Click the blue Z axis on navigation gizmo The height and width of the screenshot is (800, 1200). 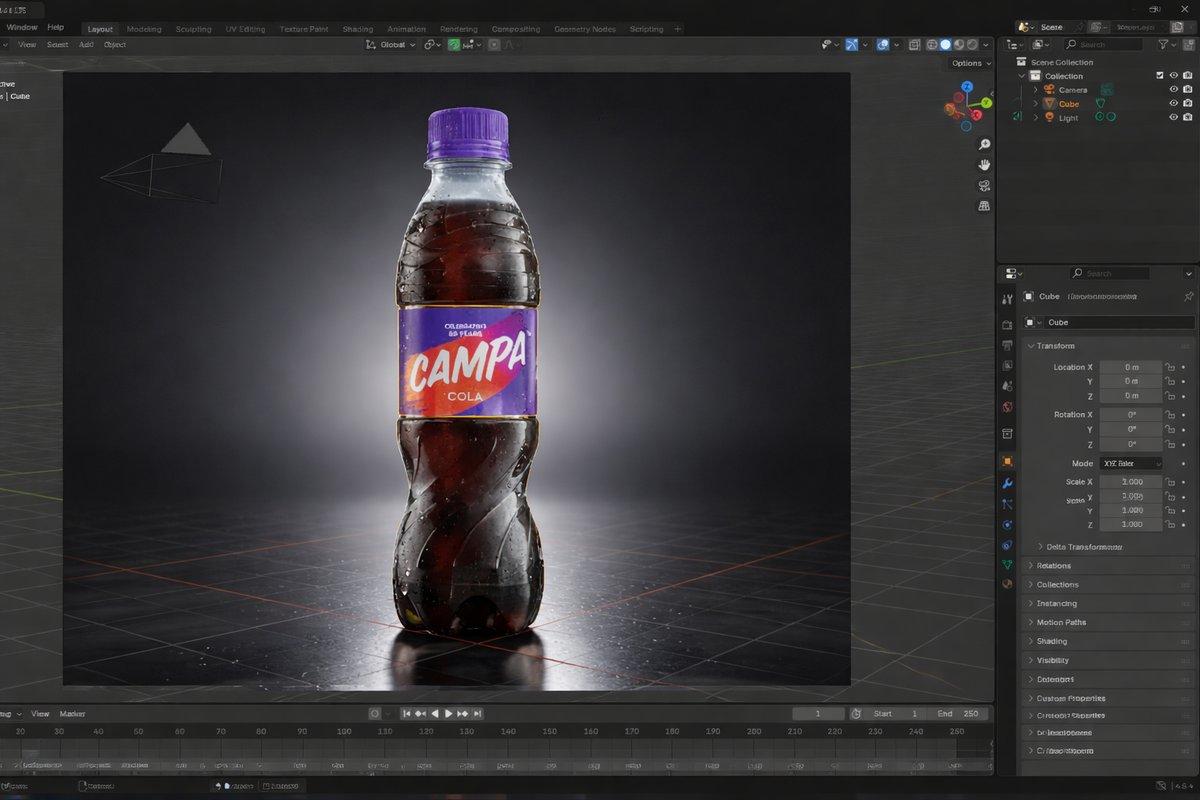coord(967,87)
